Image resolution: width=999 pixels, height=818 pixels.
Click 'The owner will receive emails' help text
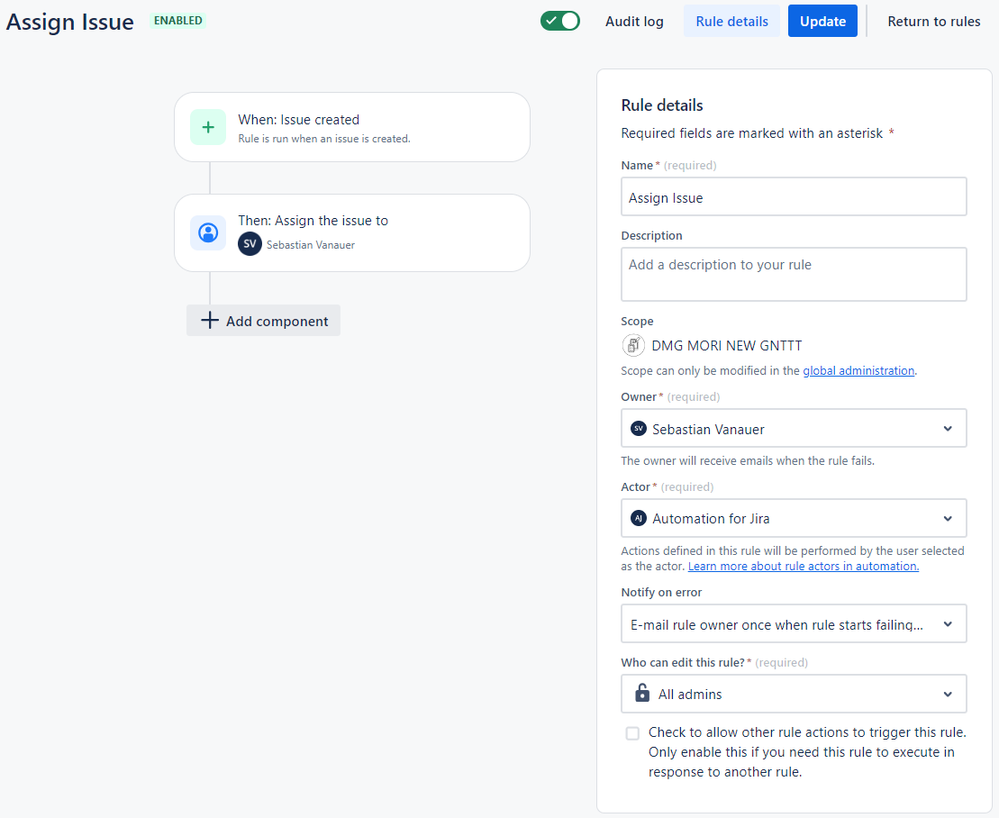pos(747,461)
